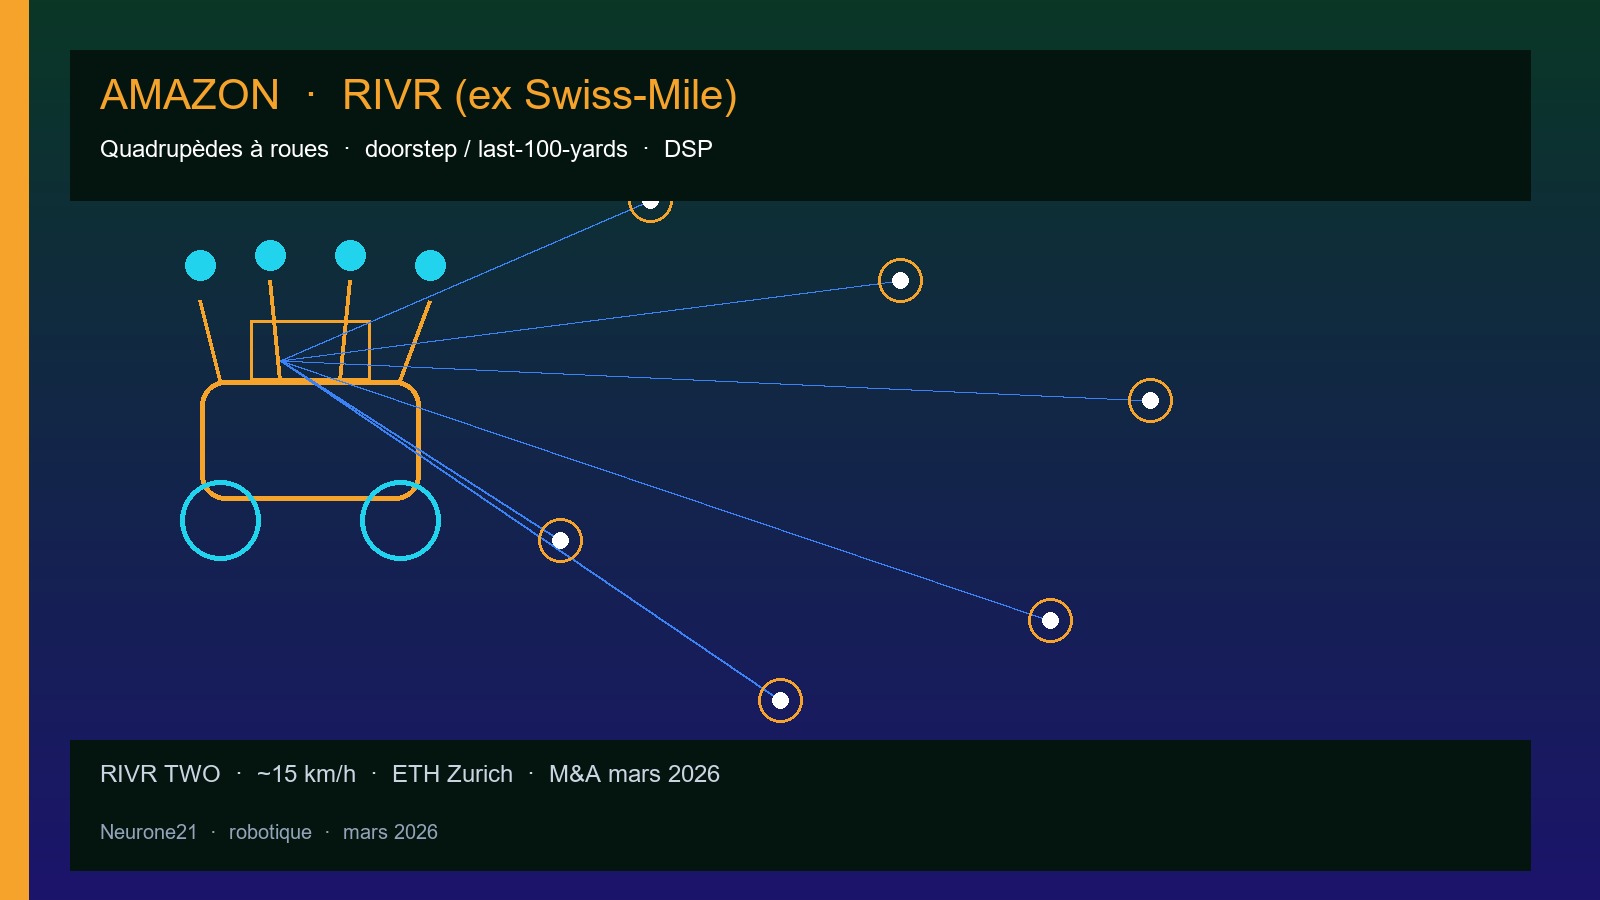Screen dimensions: 1600x900
Task: Select the lowest orange-ringed target node
Action: tap(780, 700)
